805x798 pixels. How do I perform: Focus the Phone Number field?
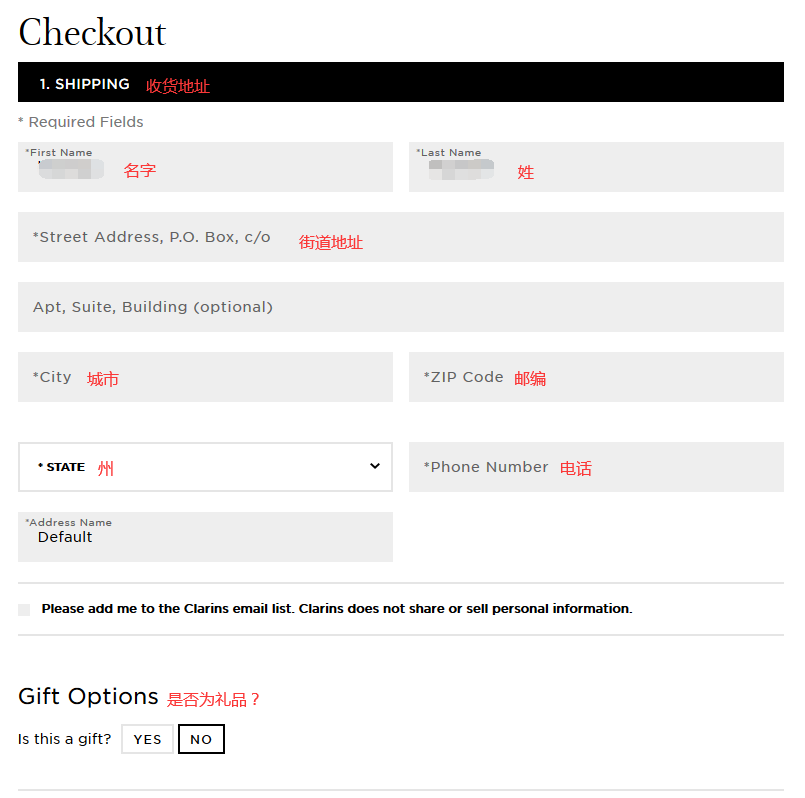coord(596,467)
